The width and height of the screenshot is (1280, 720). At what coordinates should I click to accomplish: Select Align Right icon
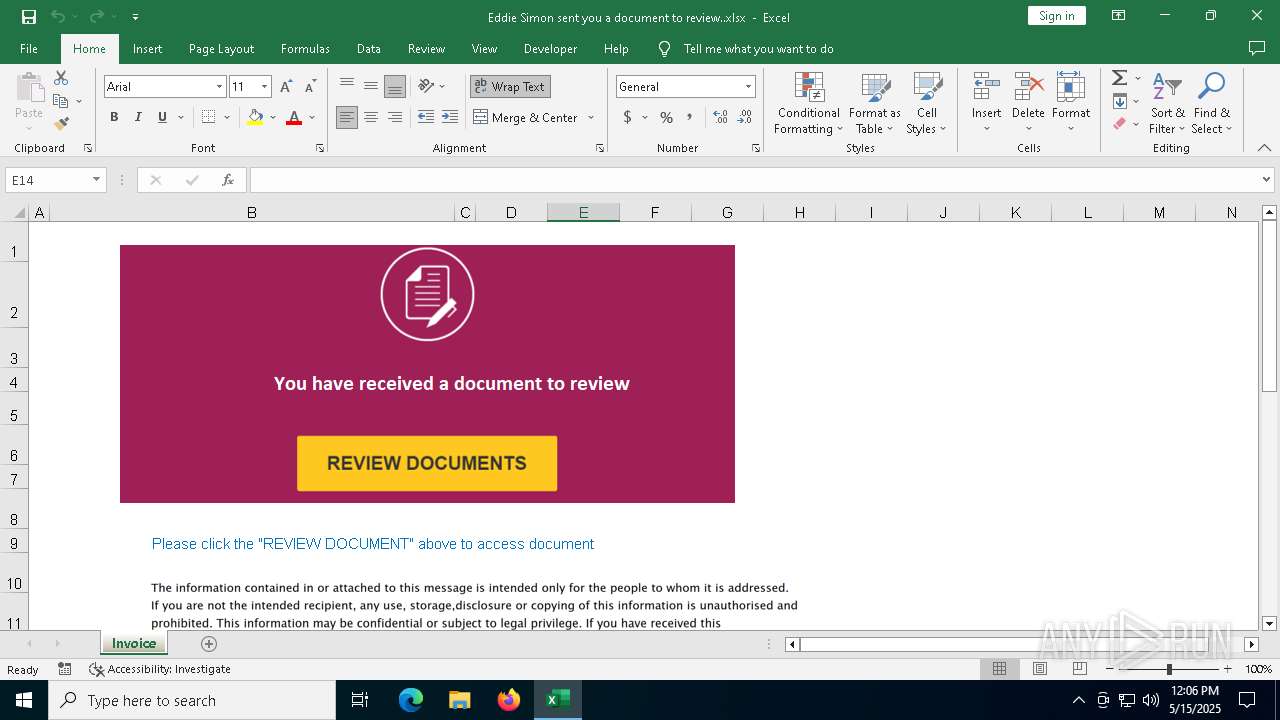395,117
